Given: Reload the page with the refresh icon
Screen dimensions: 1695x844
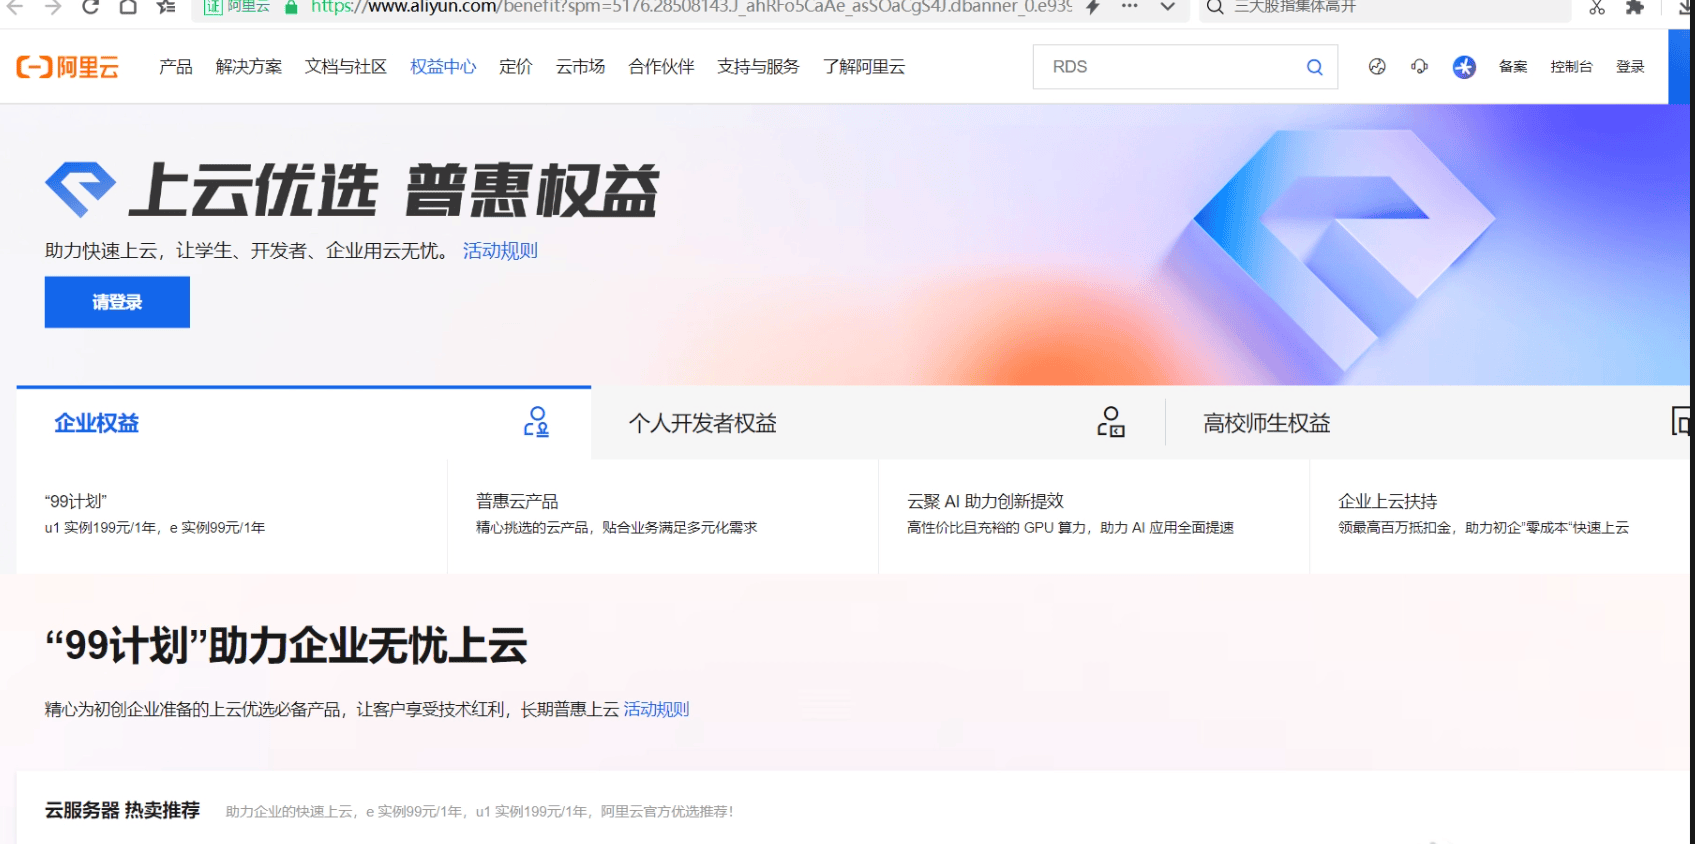Looking at the screenshot, I should (90, 7).
